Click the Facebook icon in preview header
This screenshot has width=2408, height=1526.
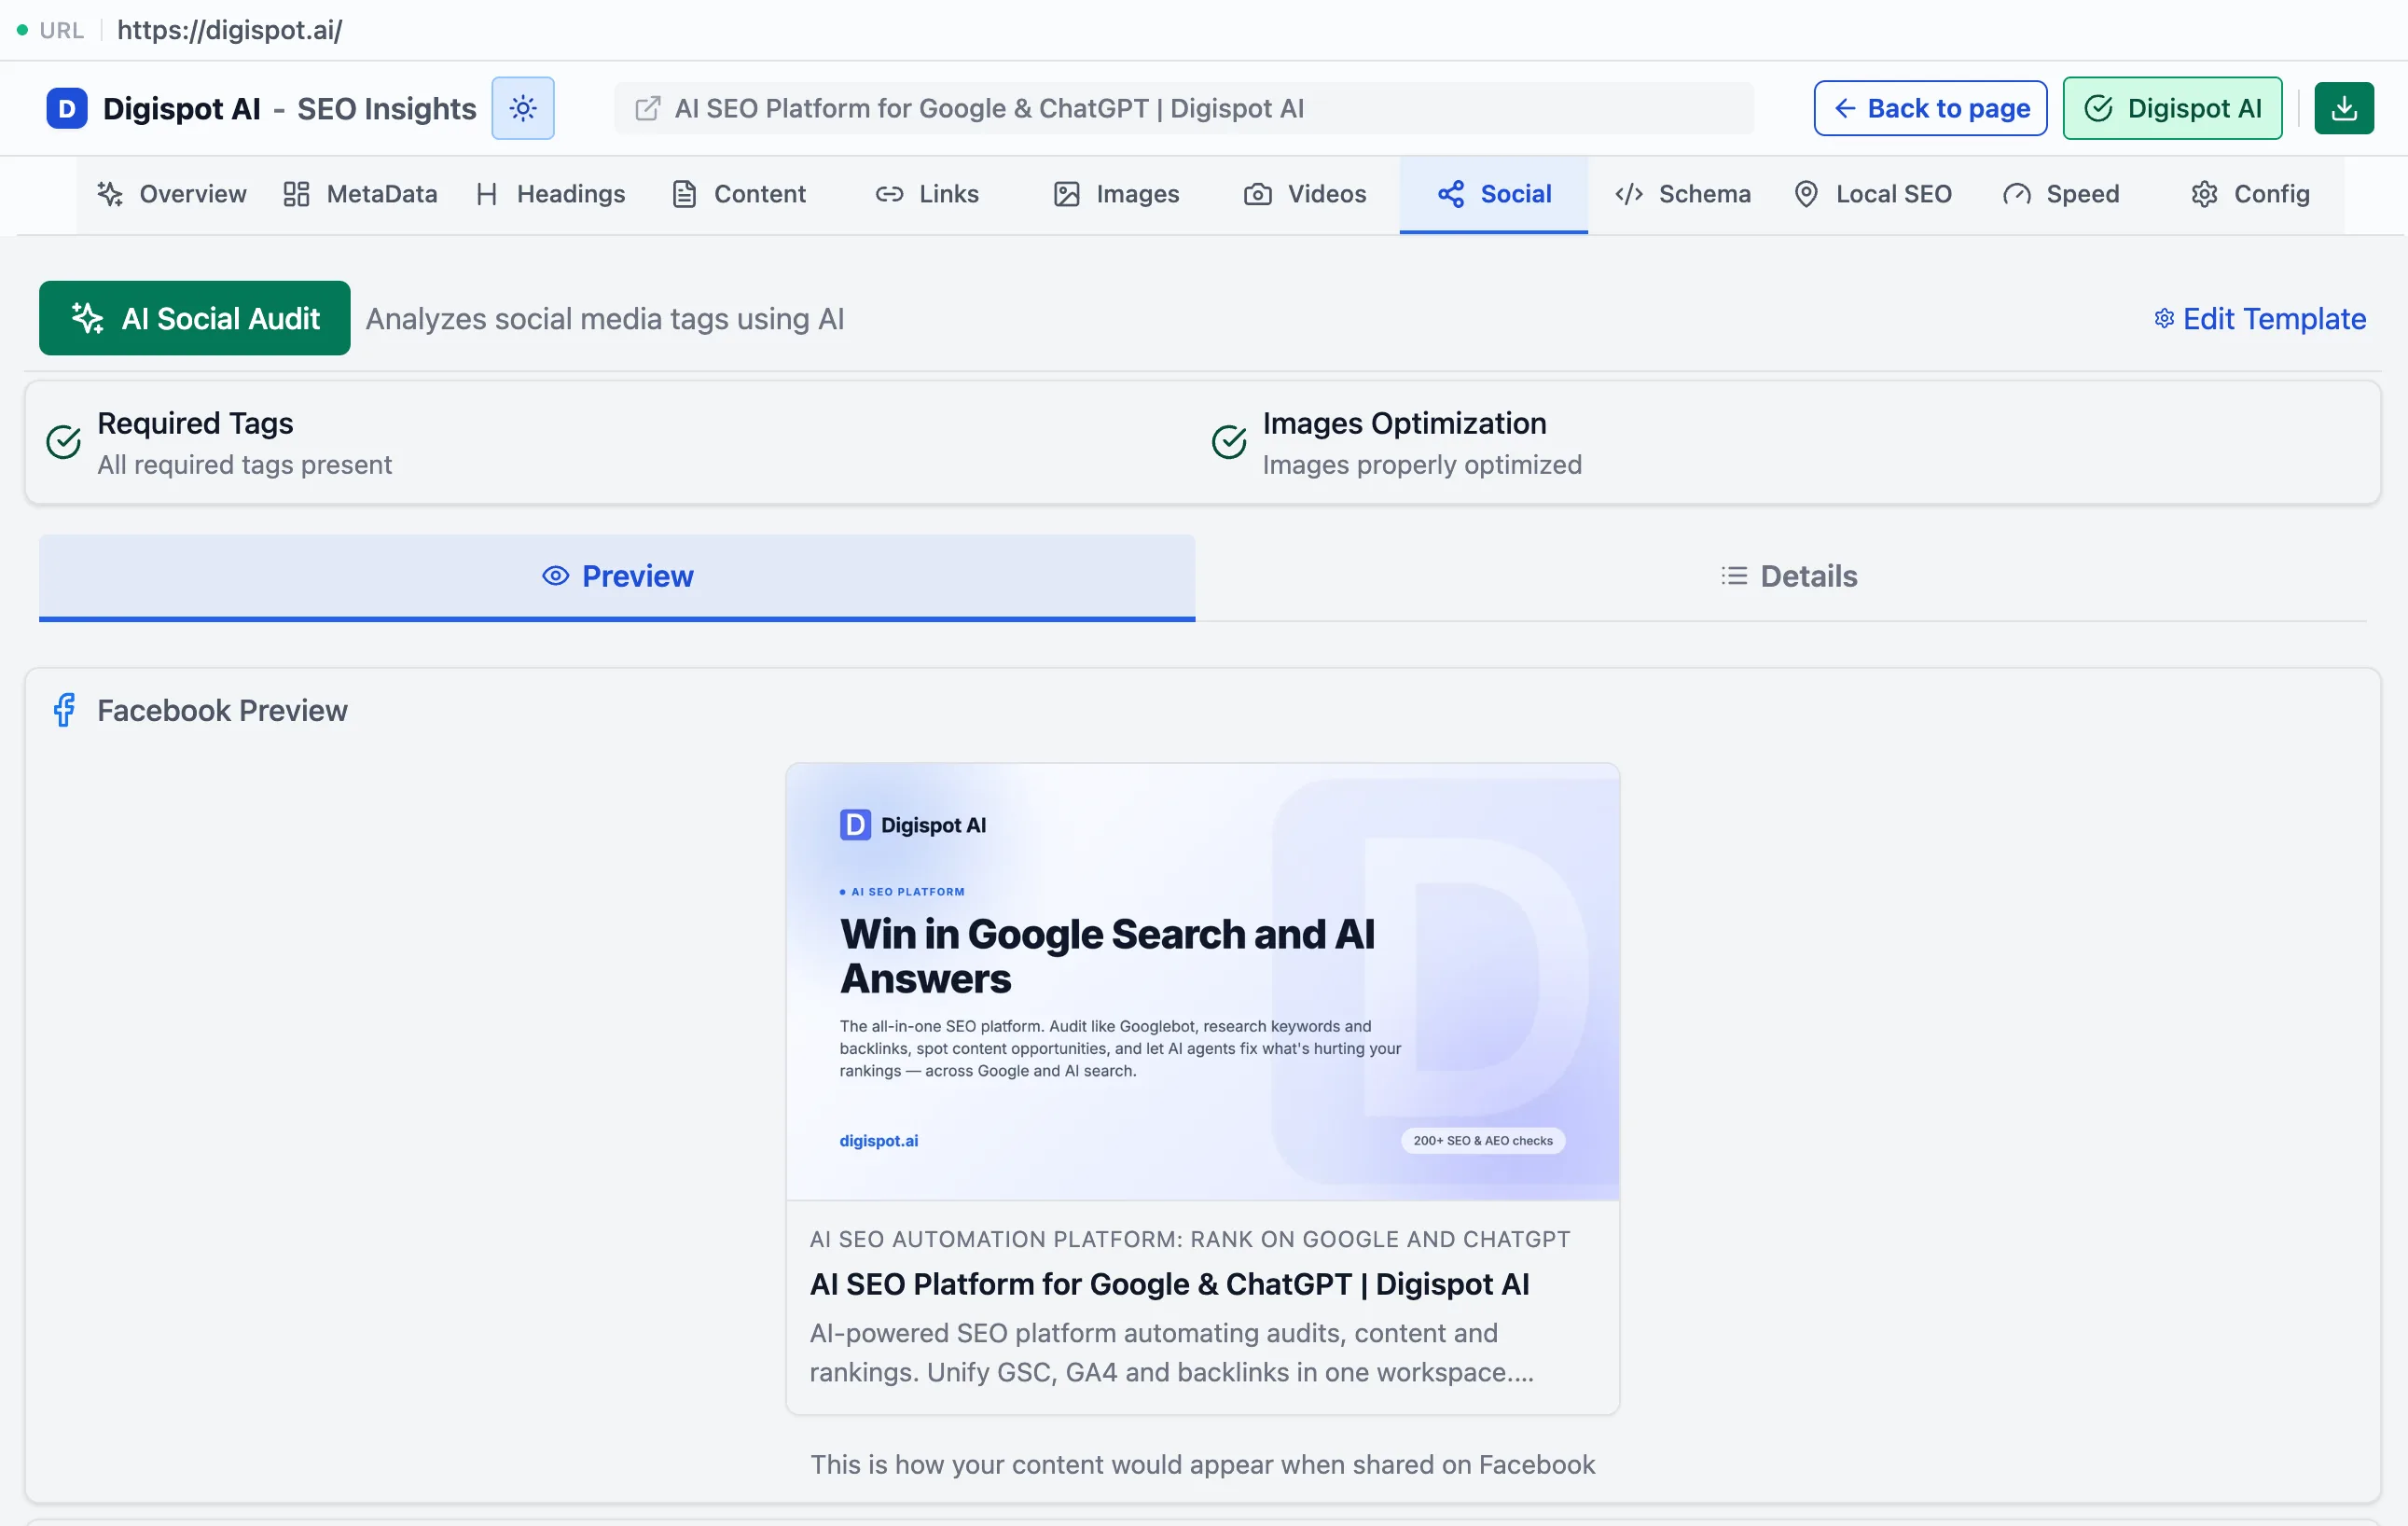tap(64, 710)
